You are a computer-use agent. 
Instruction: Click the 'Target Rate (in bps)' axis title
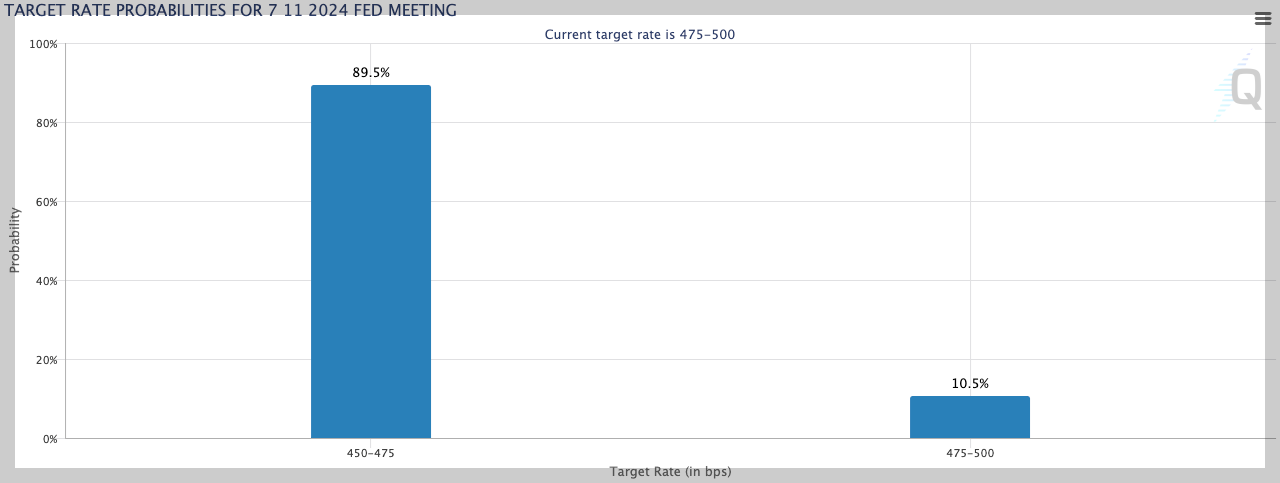[x=670, y=471]
